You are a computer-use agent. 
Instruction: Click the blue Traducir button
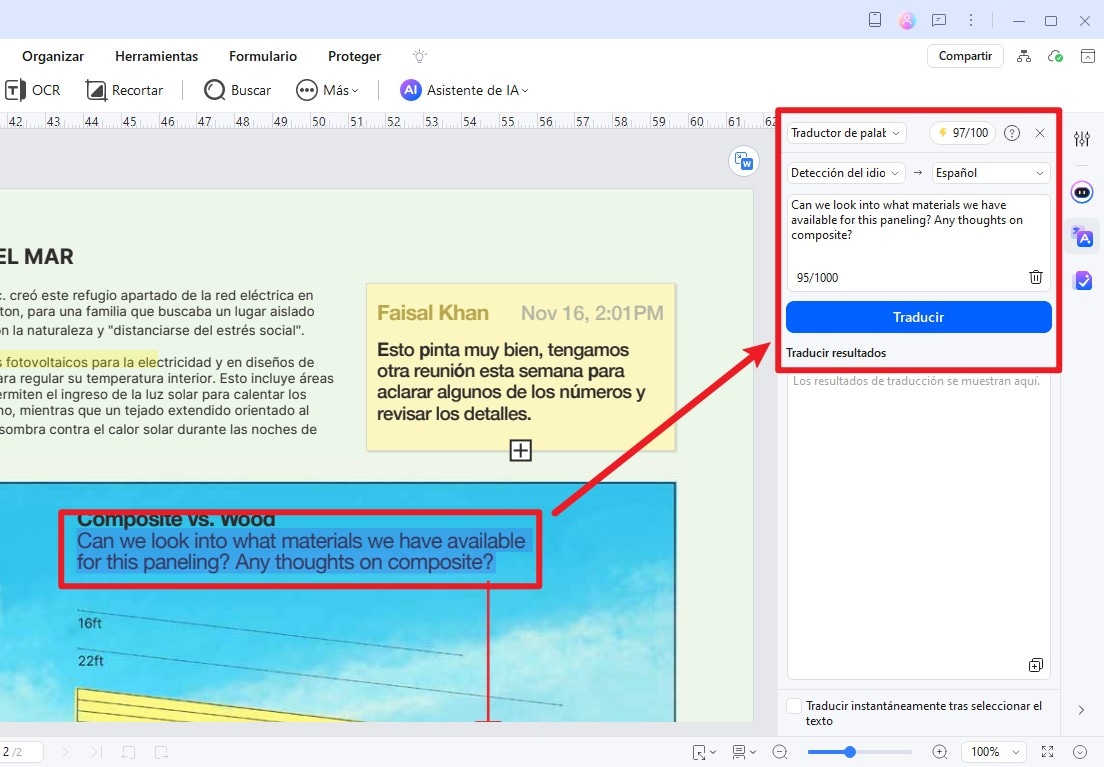pyautogui.click(x=918, y=317)
